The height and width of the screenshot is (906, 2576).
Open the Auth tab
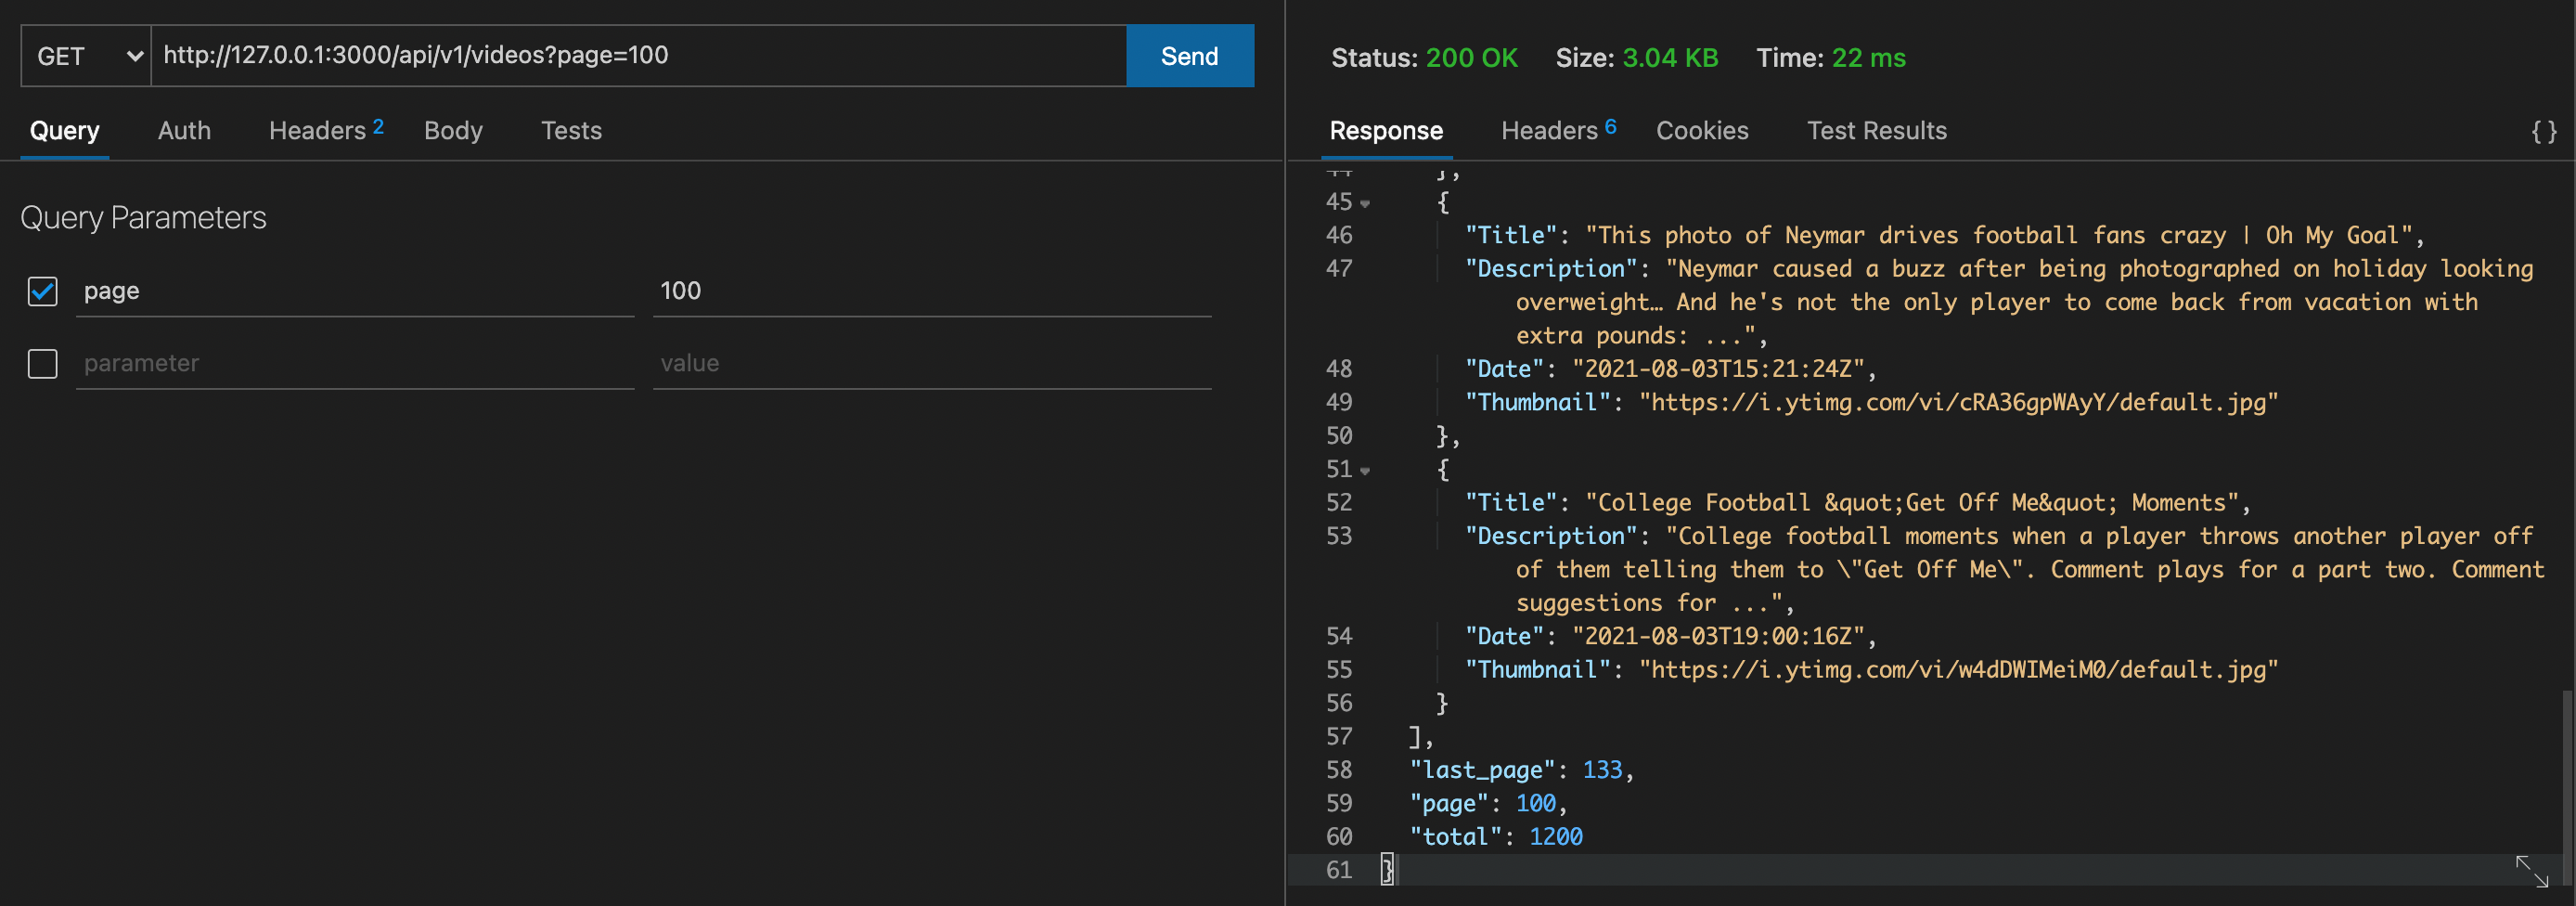click(184, 131)
